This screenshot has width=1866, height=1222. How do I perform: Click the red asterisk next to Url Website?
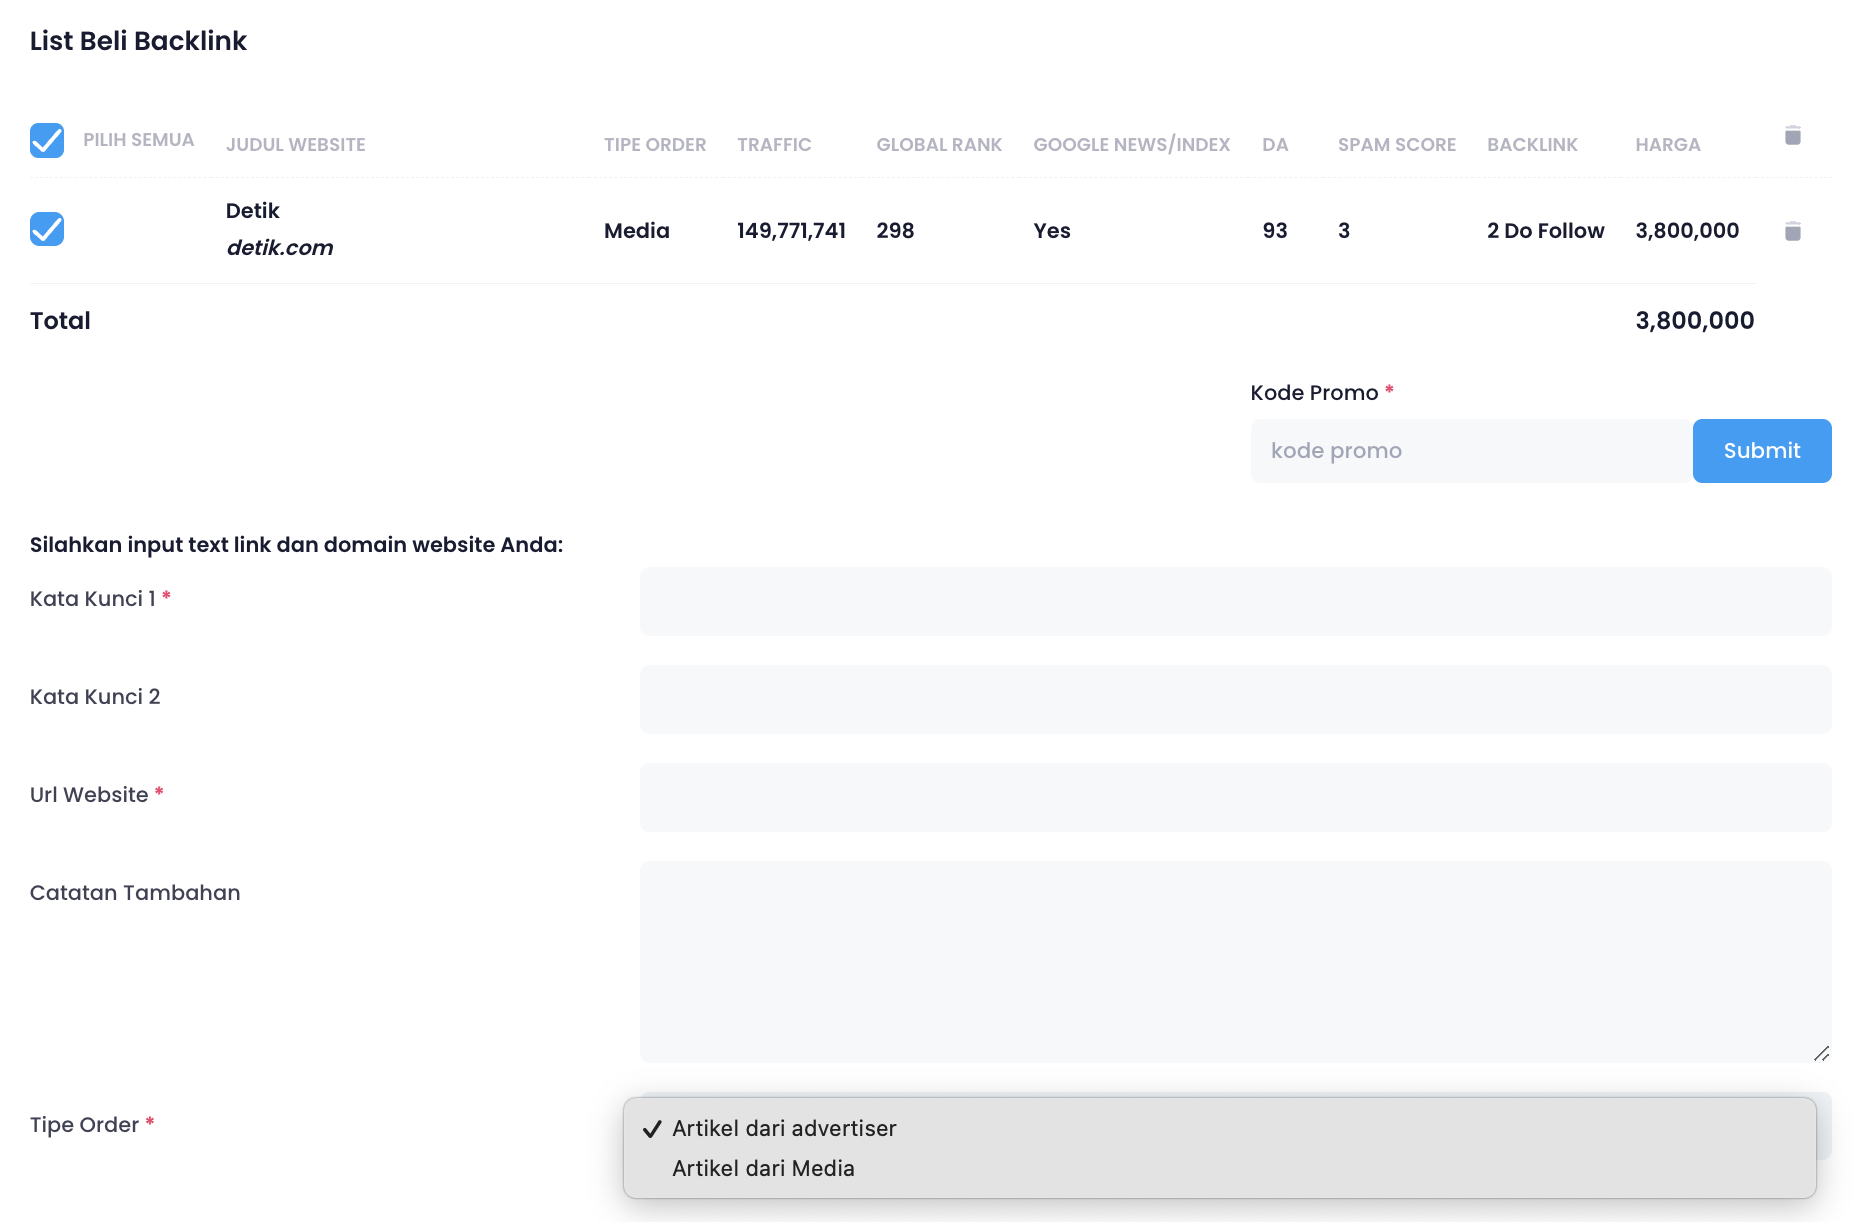[160, 793]
